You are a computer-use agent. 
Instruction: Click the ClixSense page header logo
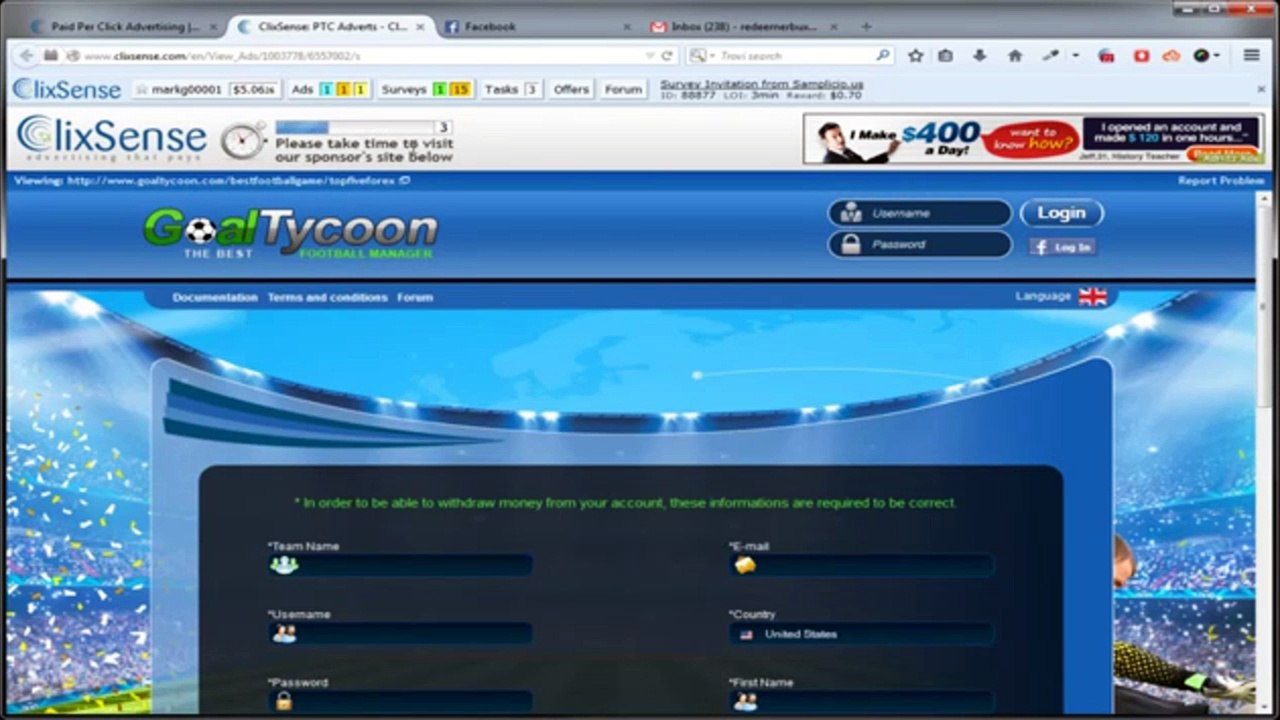click(112, 139)
